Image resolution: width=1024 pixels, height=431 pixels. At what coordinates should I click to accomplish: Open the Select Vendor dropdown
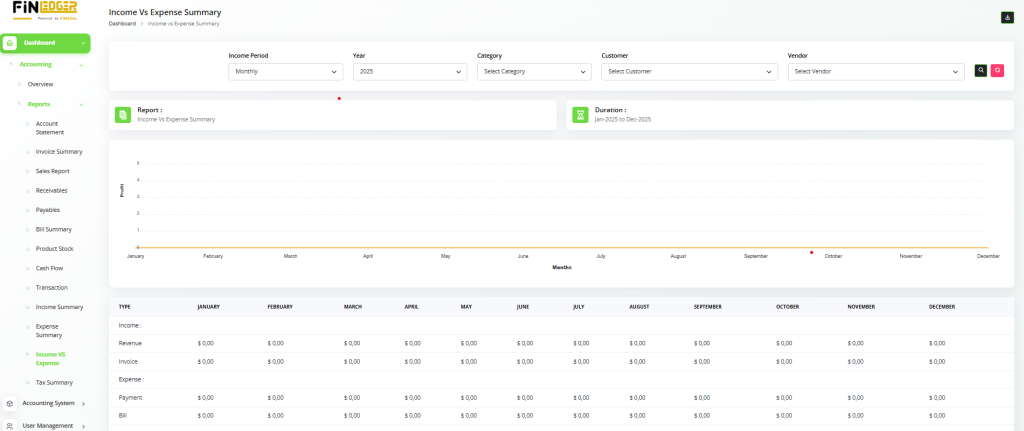tap(876, 72)
